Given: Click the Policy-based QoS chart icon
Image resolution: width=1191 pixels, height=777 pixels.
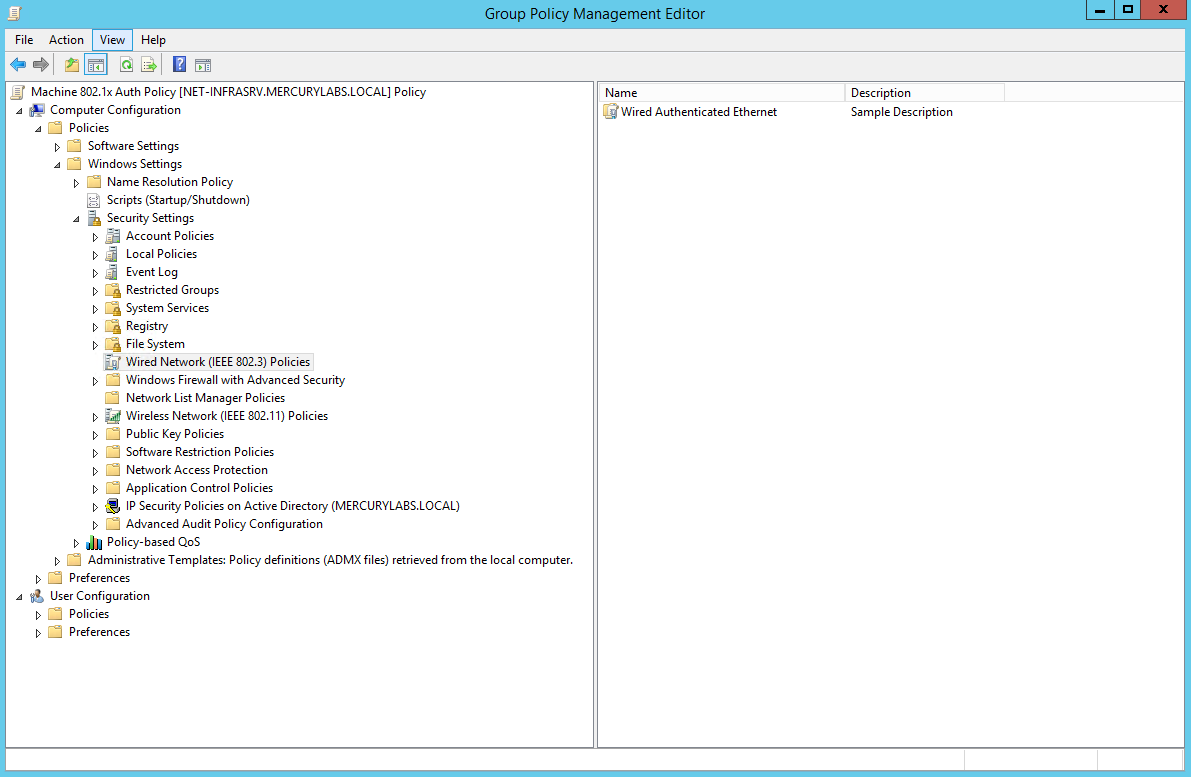Looking at the screenshot, I should click(x=93, y=542).
